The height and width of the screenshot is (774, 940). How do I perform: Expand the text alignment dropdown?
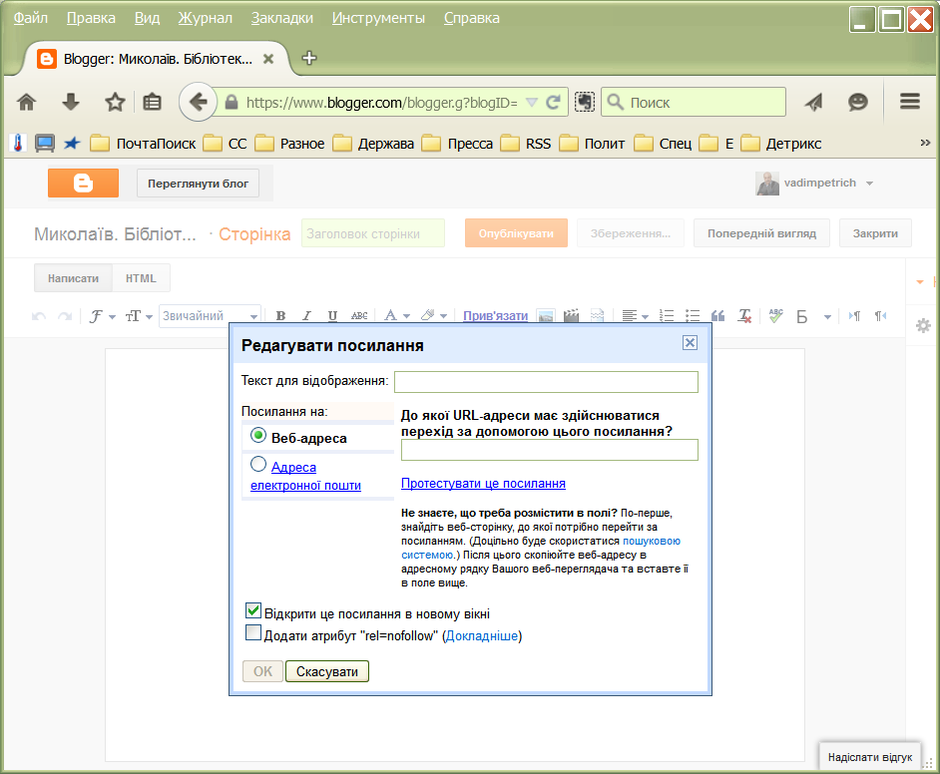(x=635, y=316)
